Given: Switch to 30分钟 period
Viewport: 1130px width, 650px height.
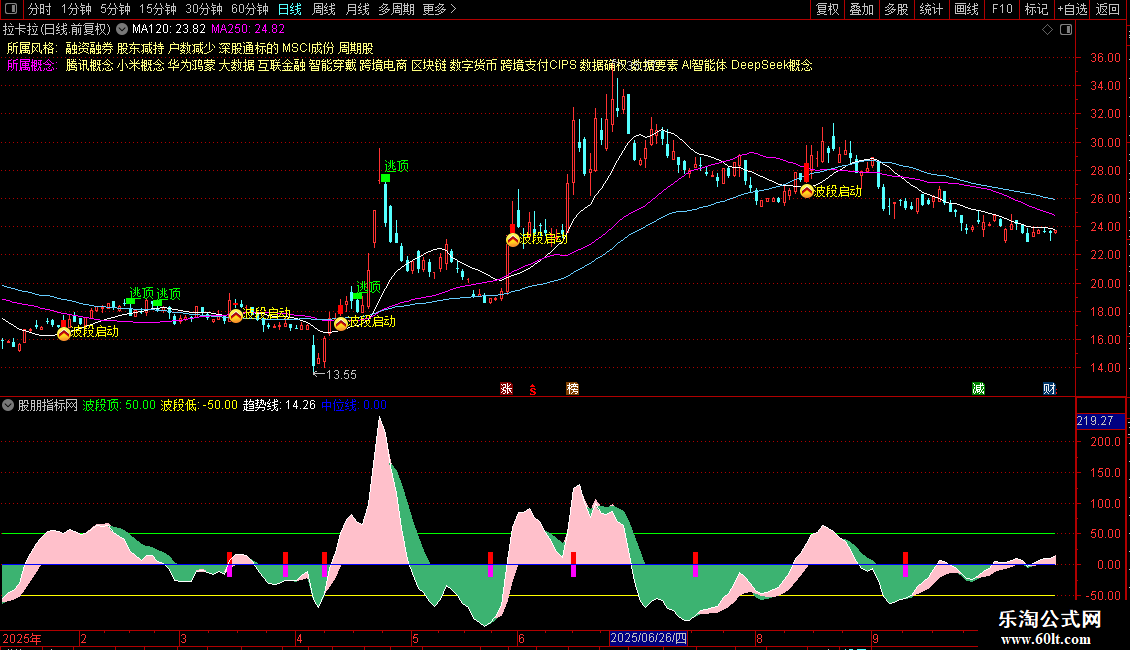Looking at the screenshot, I should click(204, 9).
